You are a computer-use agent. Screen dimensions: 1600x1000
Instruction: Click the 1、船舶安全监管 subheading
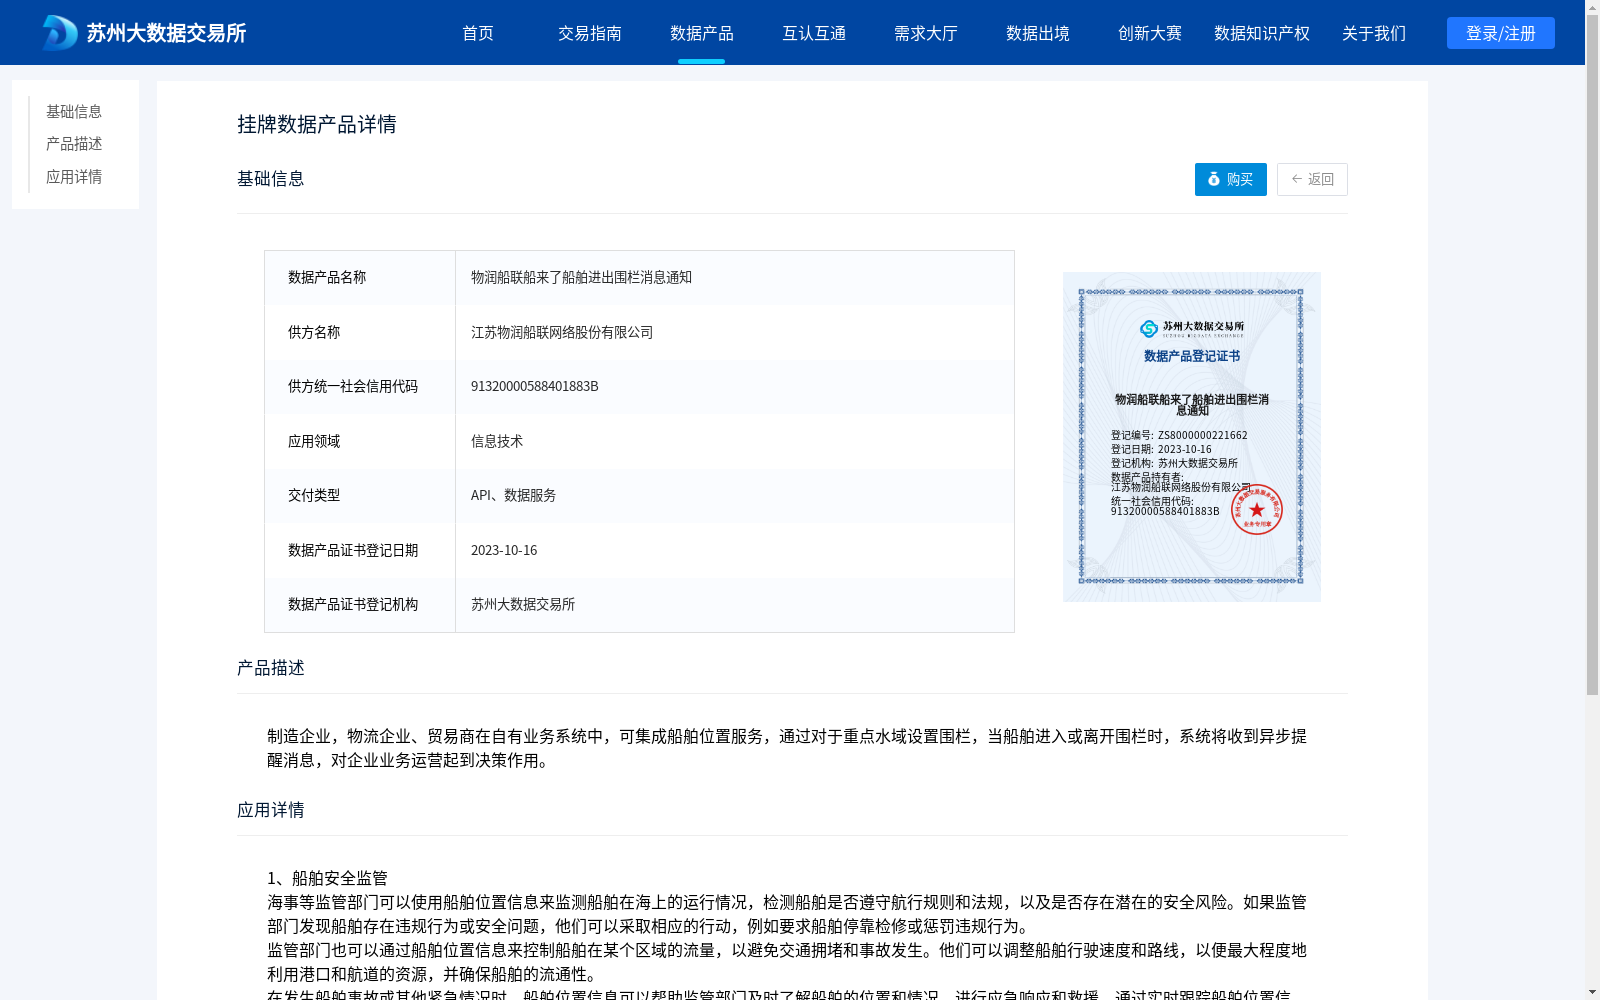click(327, 878)
